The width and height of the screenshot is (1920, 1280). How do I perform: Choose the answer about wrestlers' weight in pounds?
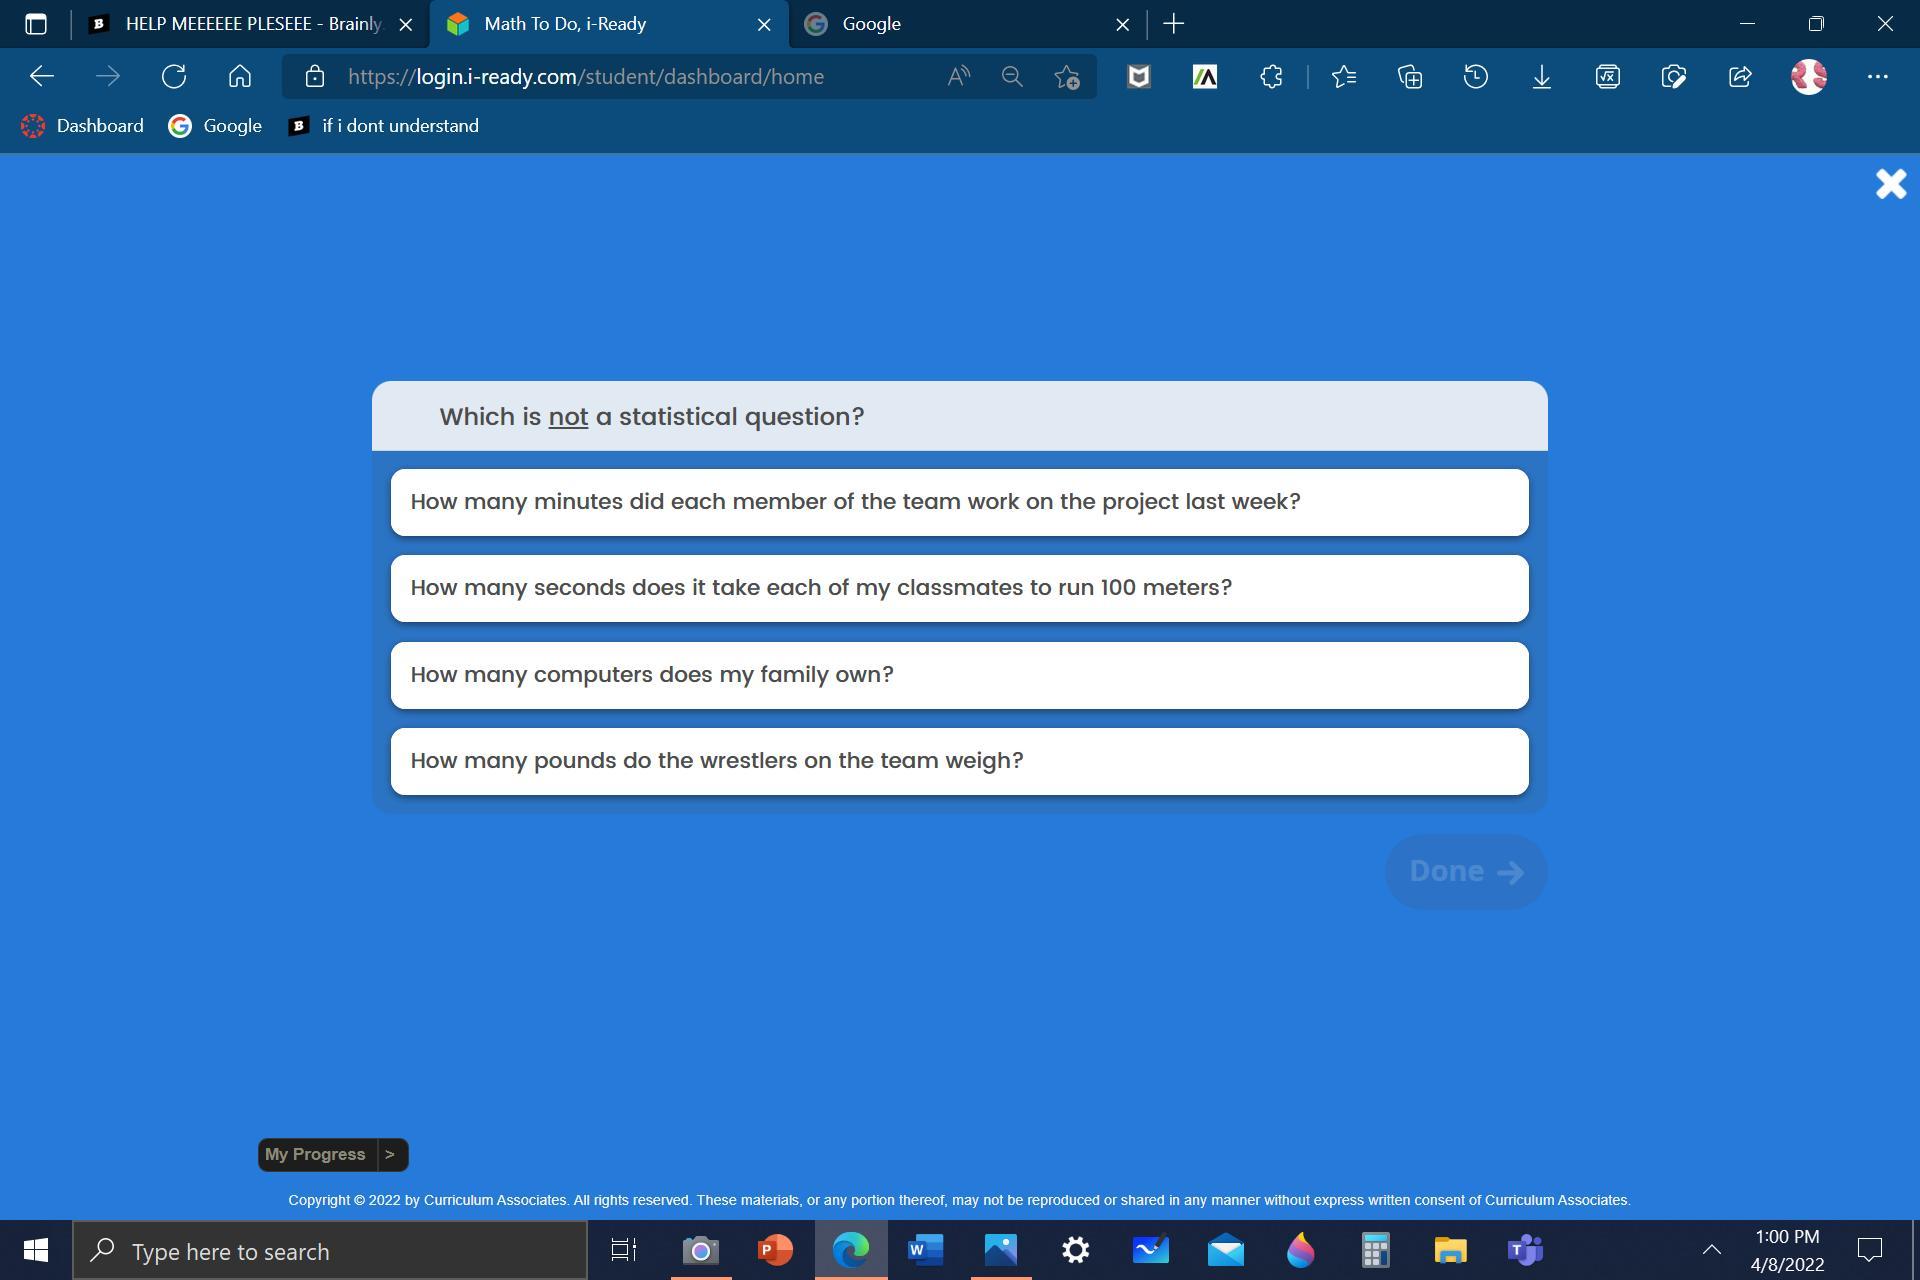coord(959,761)
